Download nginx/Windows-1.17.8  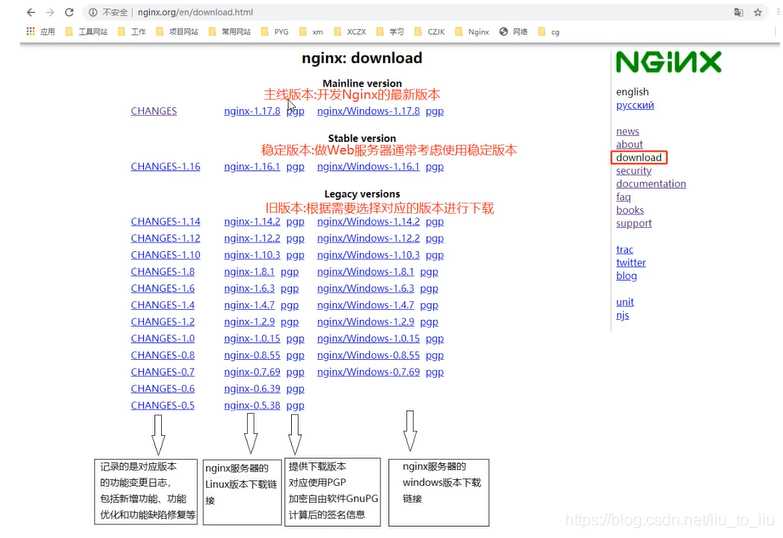tap(369, 111)
